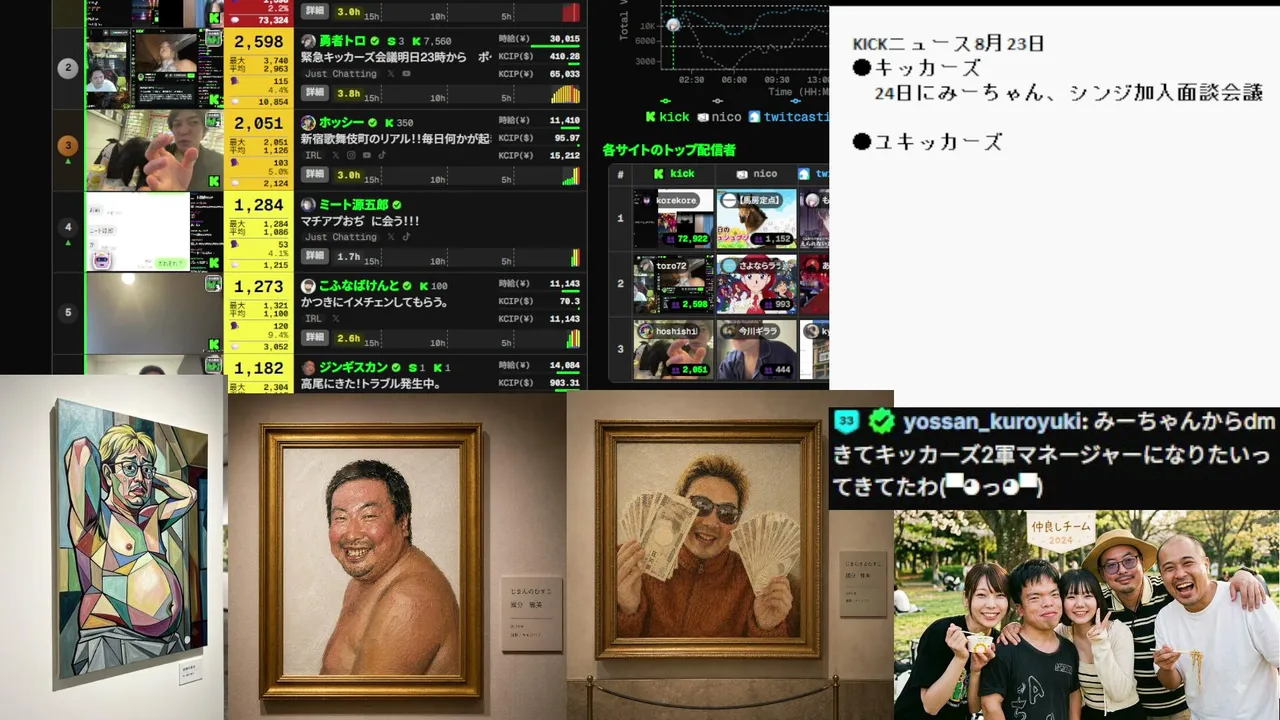
Task: Open stream title かつきにイメチェンしてもらう。
Action: [x=374, y=302]
